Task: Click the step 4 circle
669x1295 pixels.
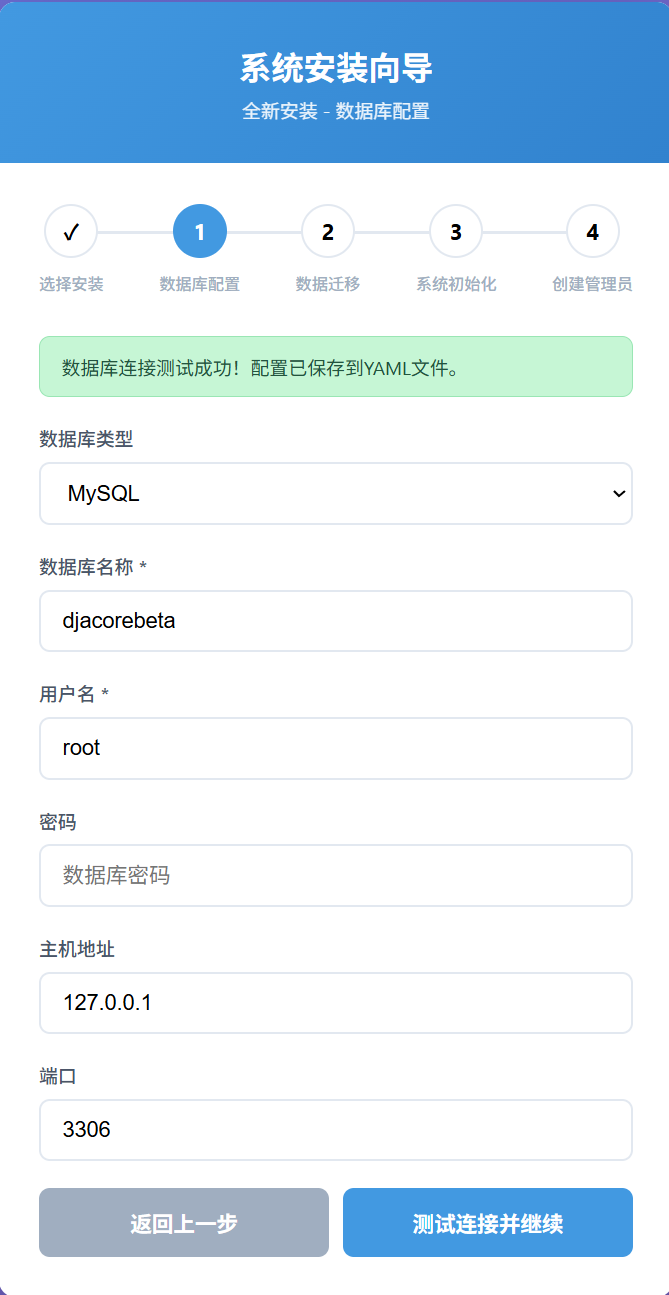Action: point(593,232)
